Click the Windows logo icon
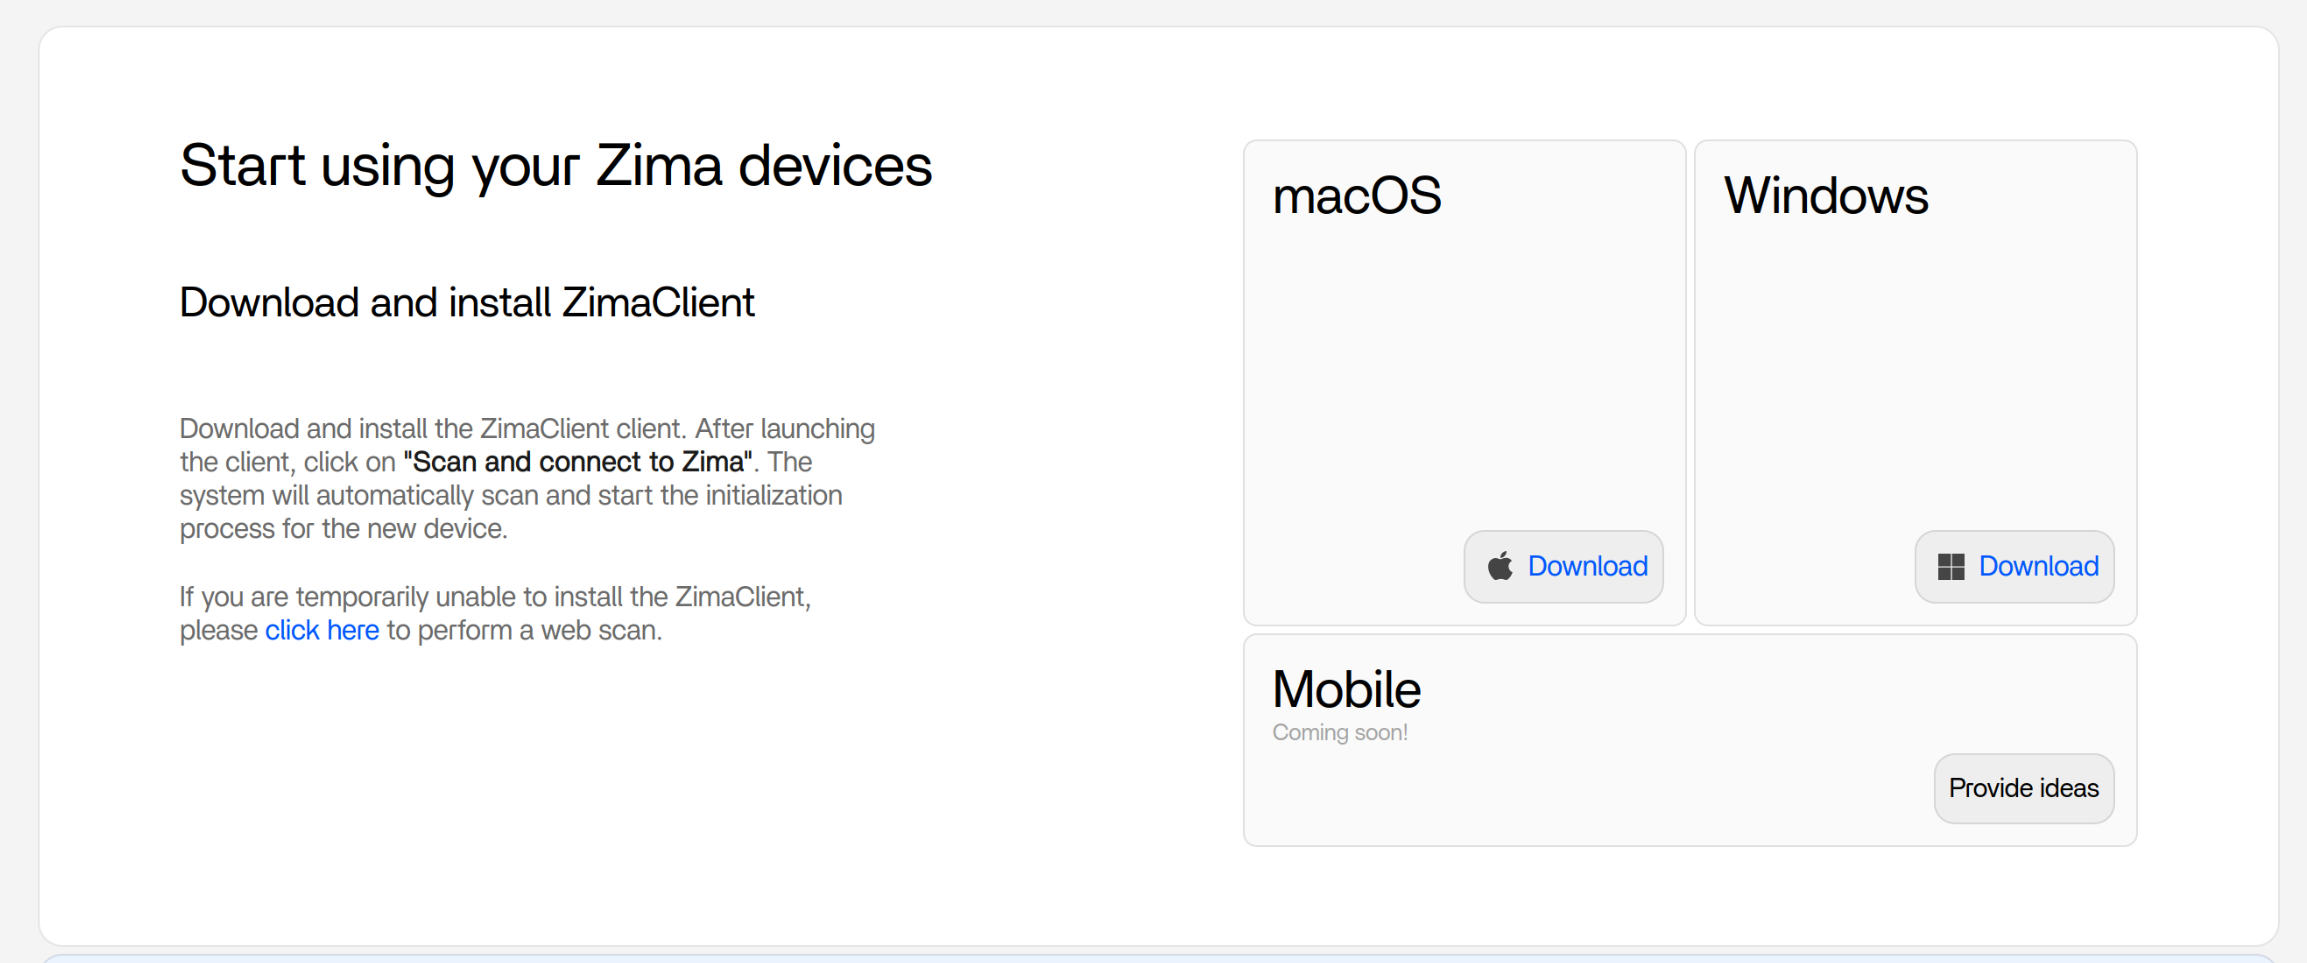 click(1951, 567)
